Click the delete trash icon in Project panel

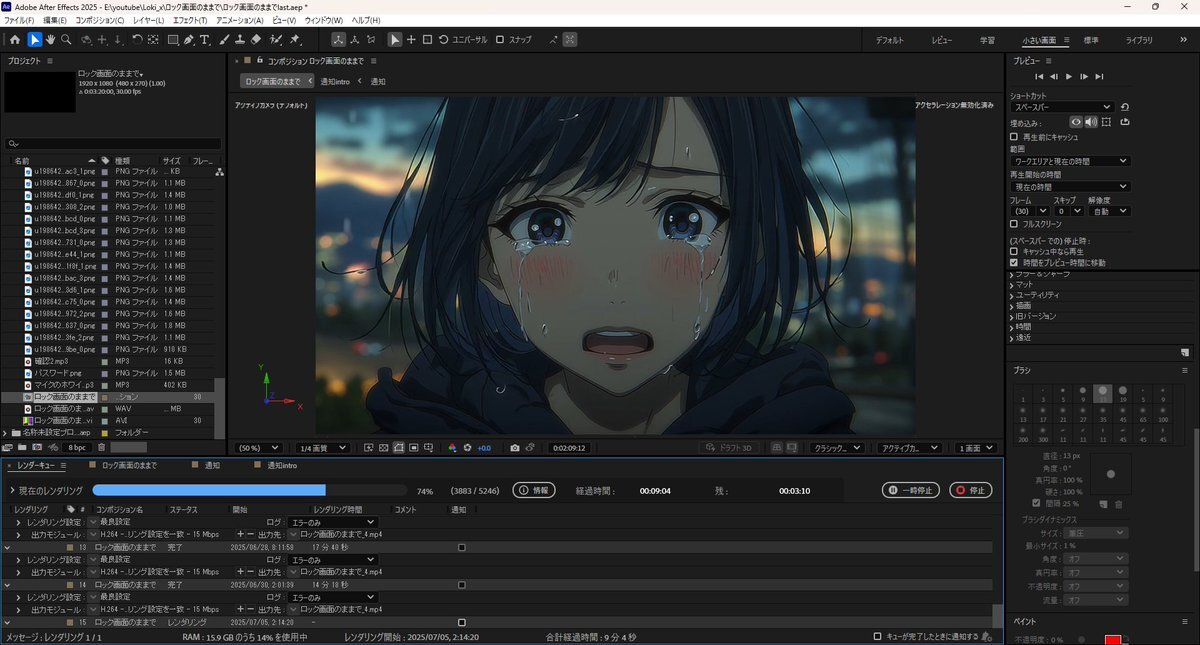[101, 447]
